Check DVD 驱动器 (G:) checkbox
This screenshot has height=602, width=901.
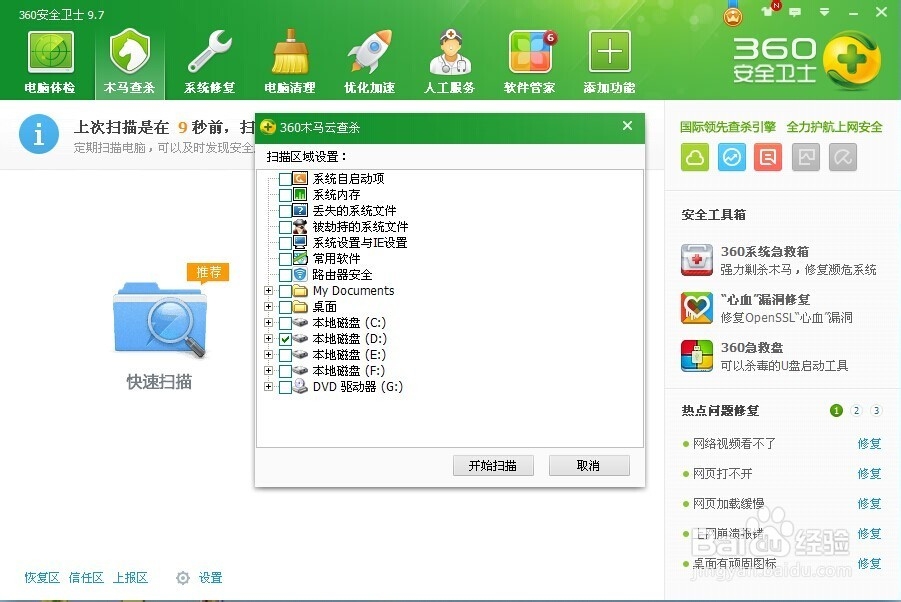click(x=285, y=387)
